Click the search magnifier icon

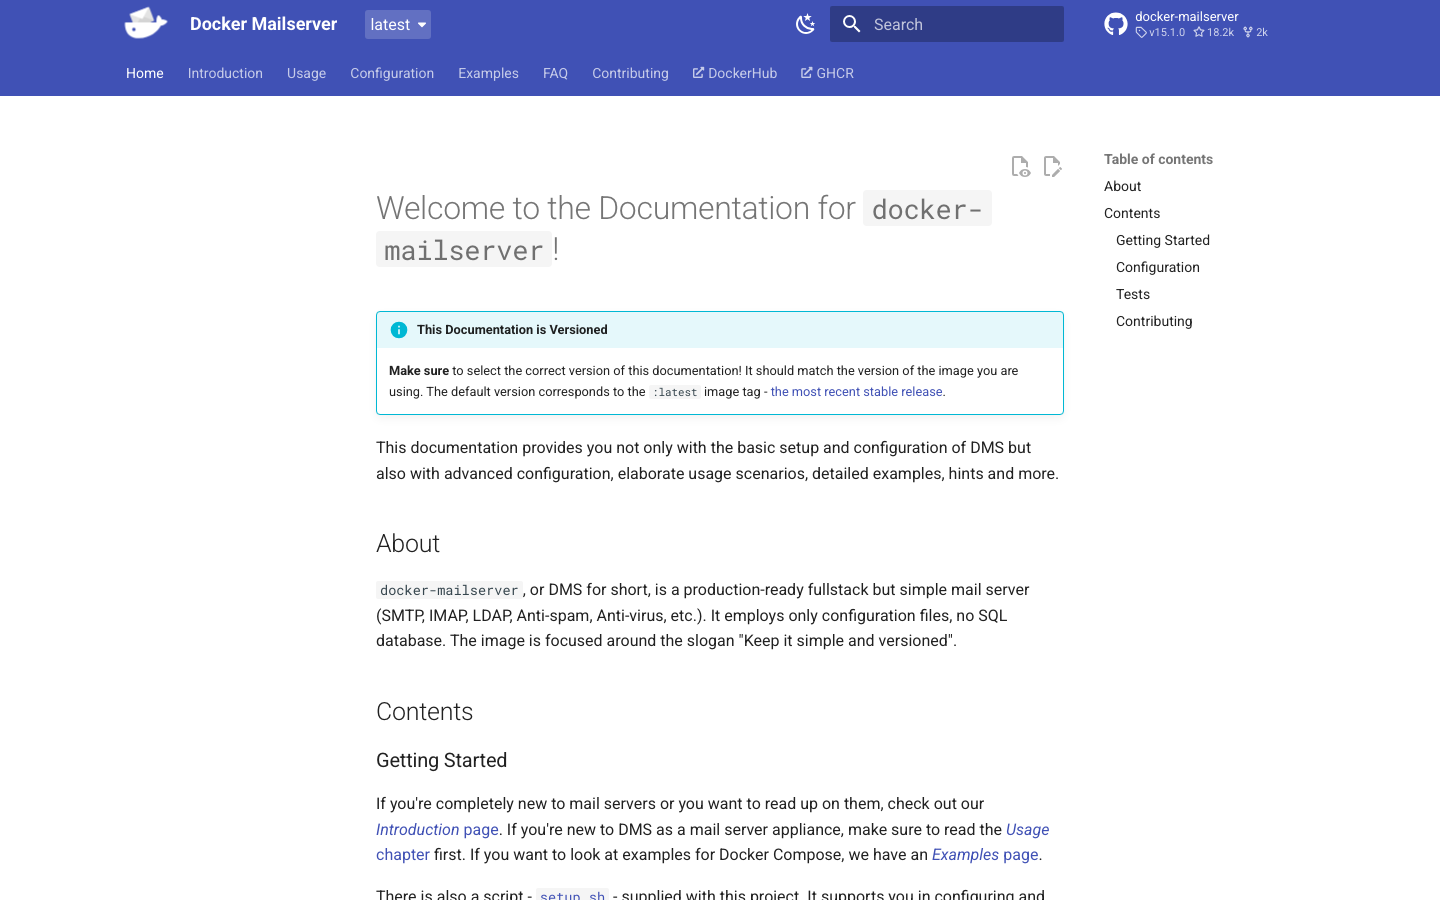coord(851,23)
